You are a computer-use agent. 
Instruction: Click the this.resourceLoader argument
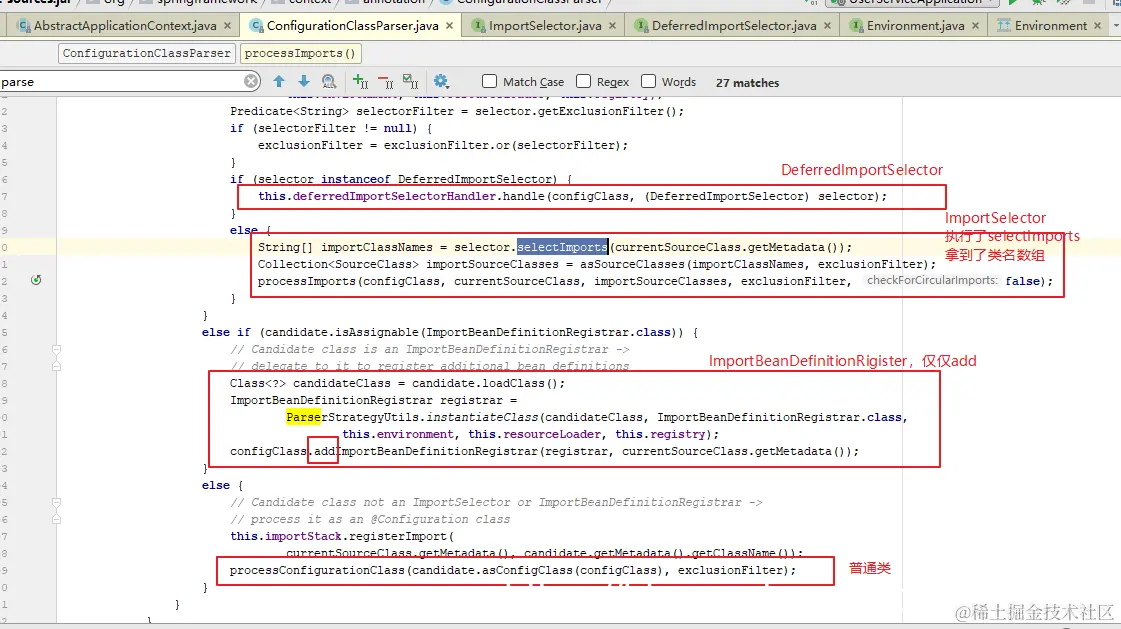point(535,435)
